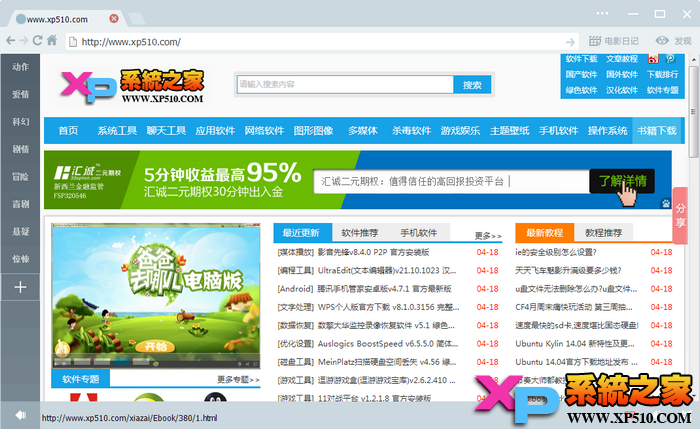Image resolution: width=700 pixels, height=429 pixels.
Task: Open the browser three-dots menu
Action: [602, 13]
